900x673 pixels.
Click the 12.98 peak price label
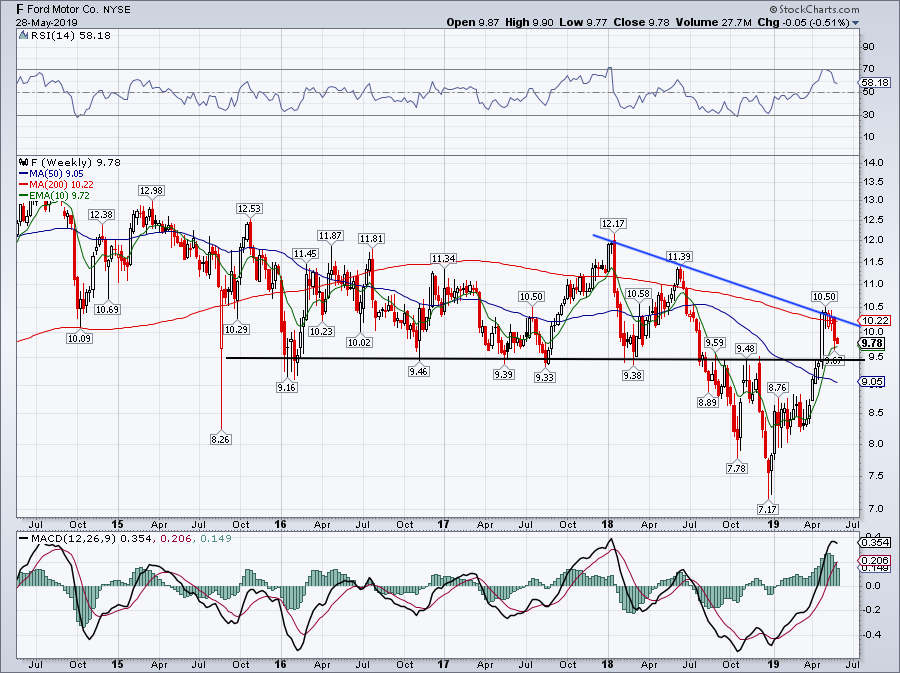click(x=151, y=190)
